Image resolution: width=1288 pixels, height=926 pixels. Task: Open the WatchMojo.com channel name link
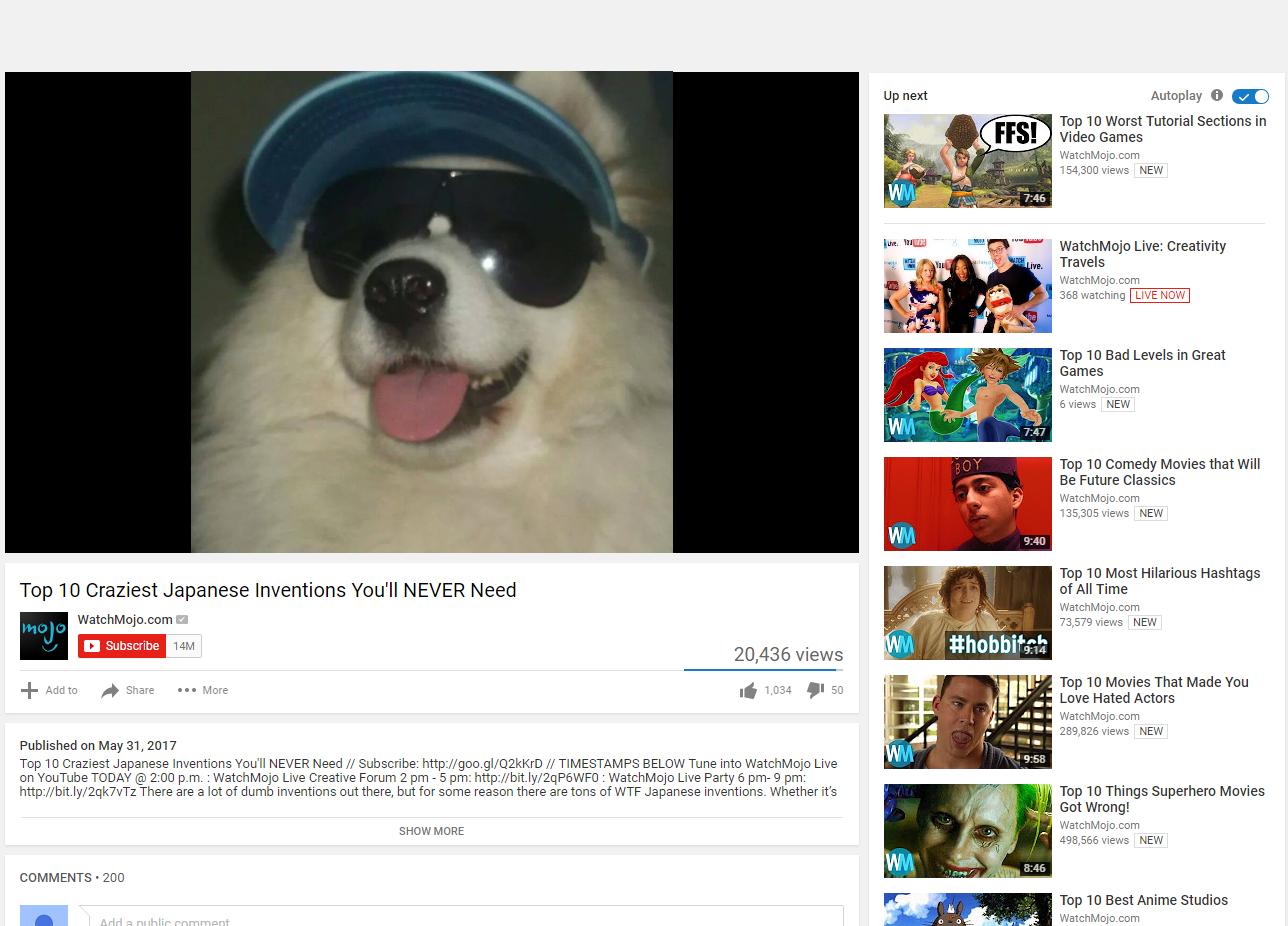[125, 620]
